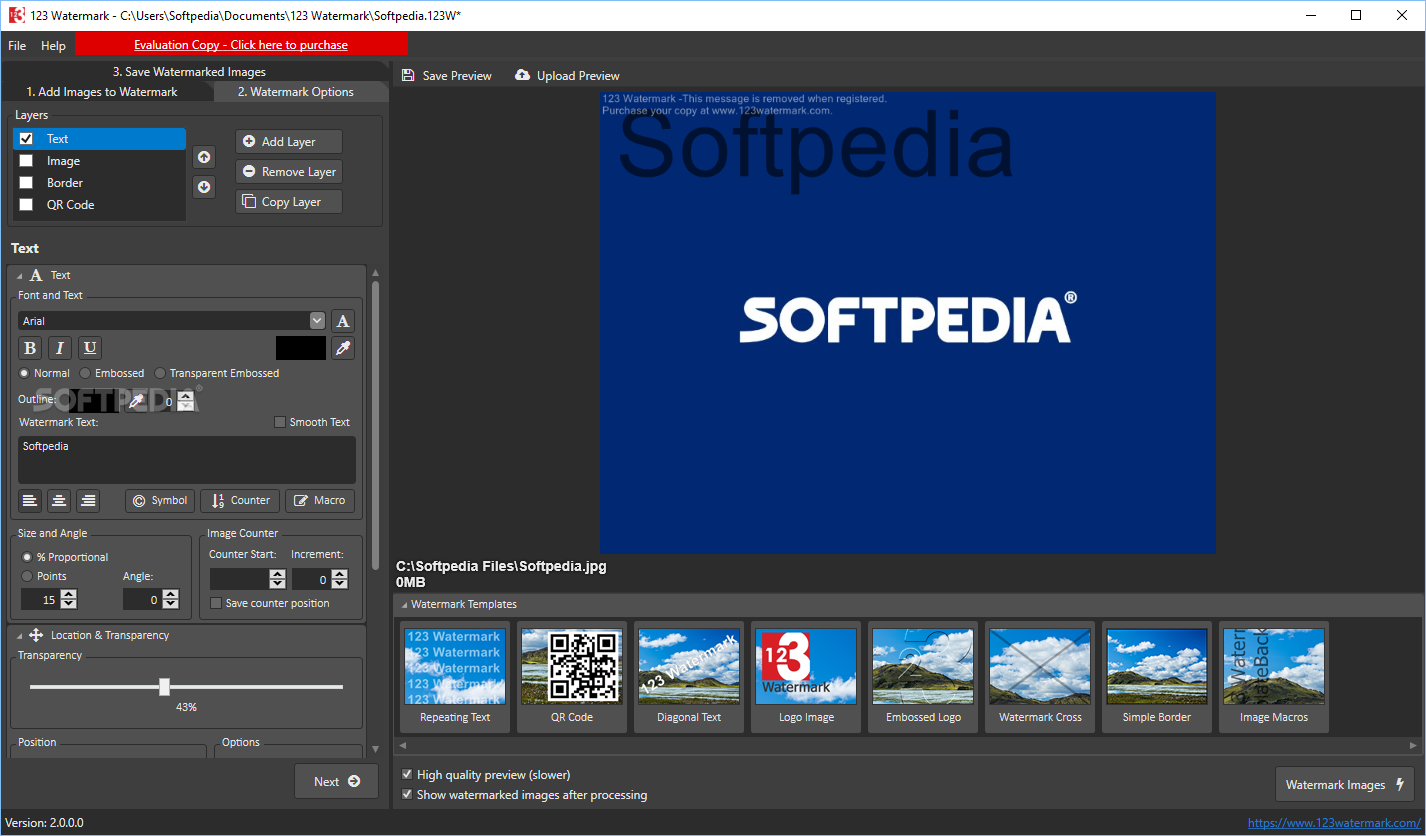Move the layer down with the down arrow
The height and width of the screenshot is (836, 1426).
(x=204, y=187)
